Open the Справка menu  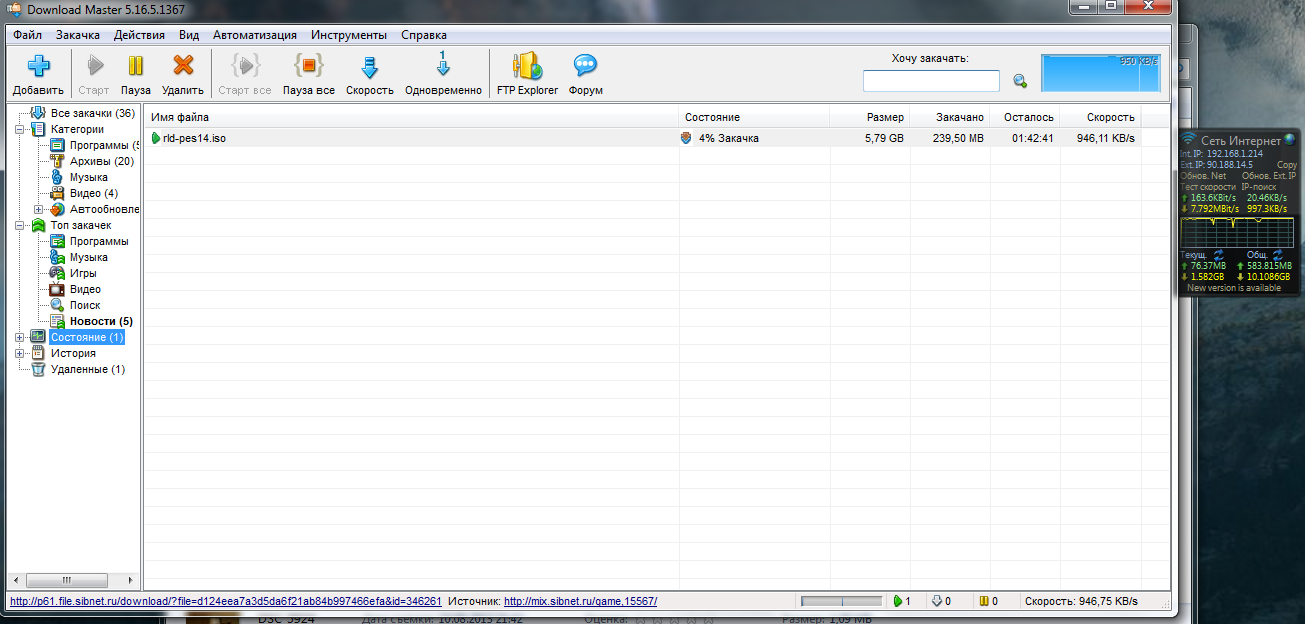point(424,35)
